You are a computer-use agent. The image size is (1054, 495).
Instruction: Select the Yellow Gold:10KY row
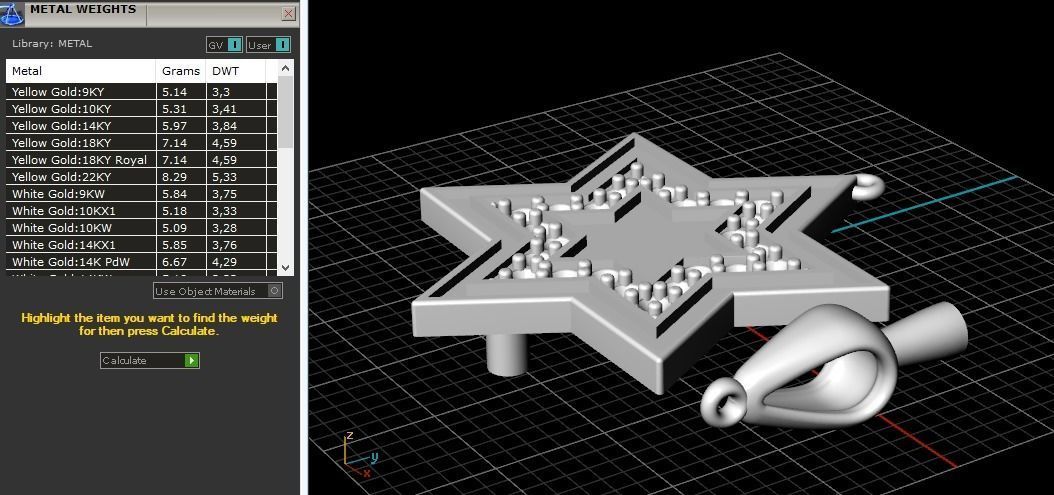(141, 109)
